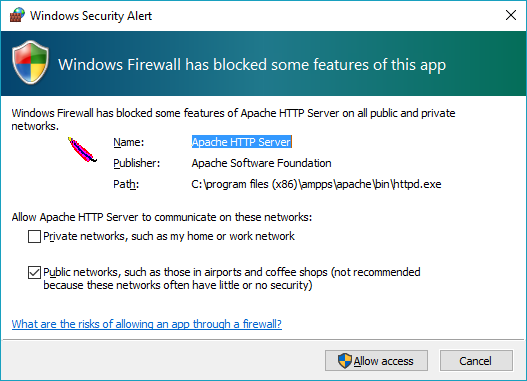
Task: Click the firewall icon in title bar
Action: coord(17,15)
